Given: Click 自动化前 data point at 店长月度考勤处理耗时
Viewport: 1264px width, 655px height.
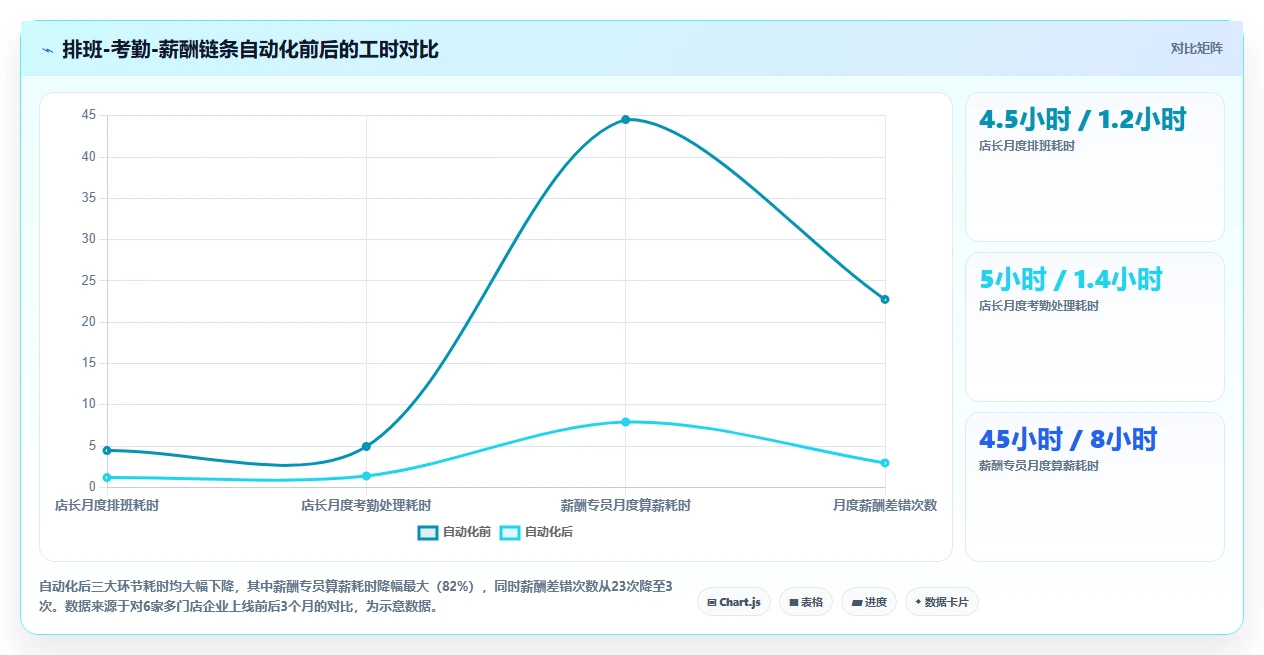Looking at the screenshot, I should click(366, 446).
